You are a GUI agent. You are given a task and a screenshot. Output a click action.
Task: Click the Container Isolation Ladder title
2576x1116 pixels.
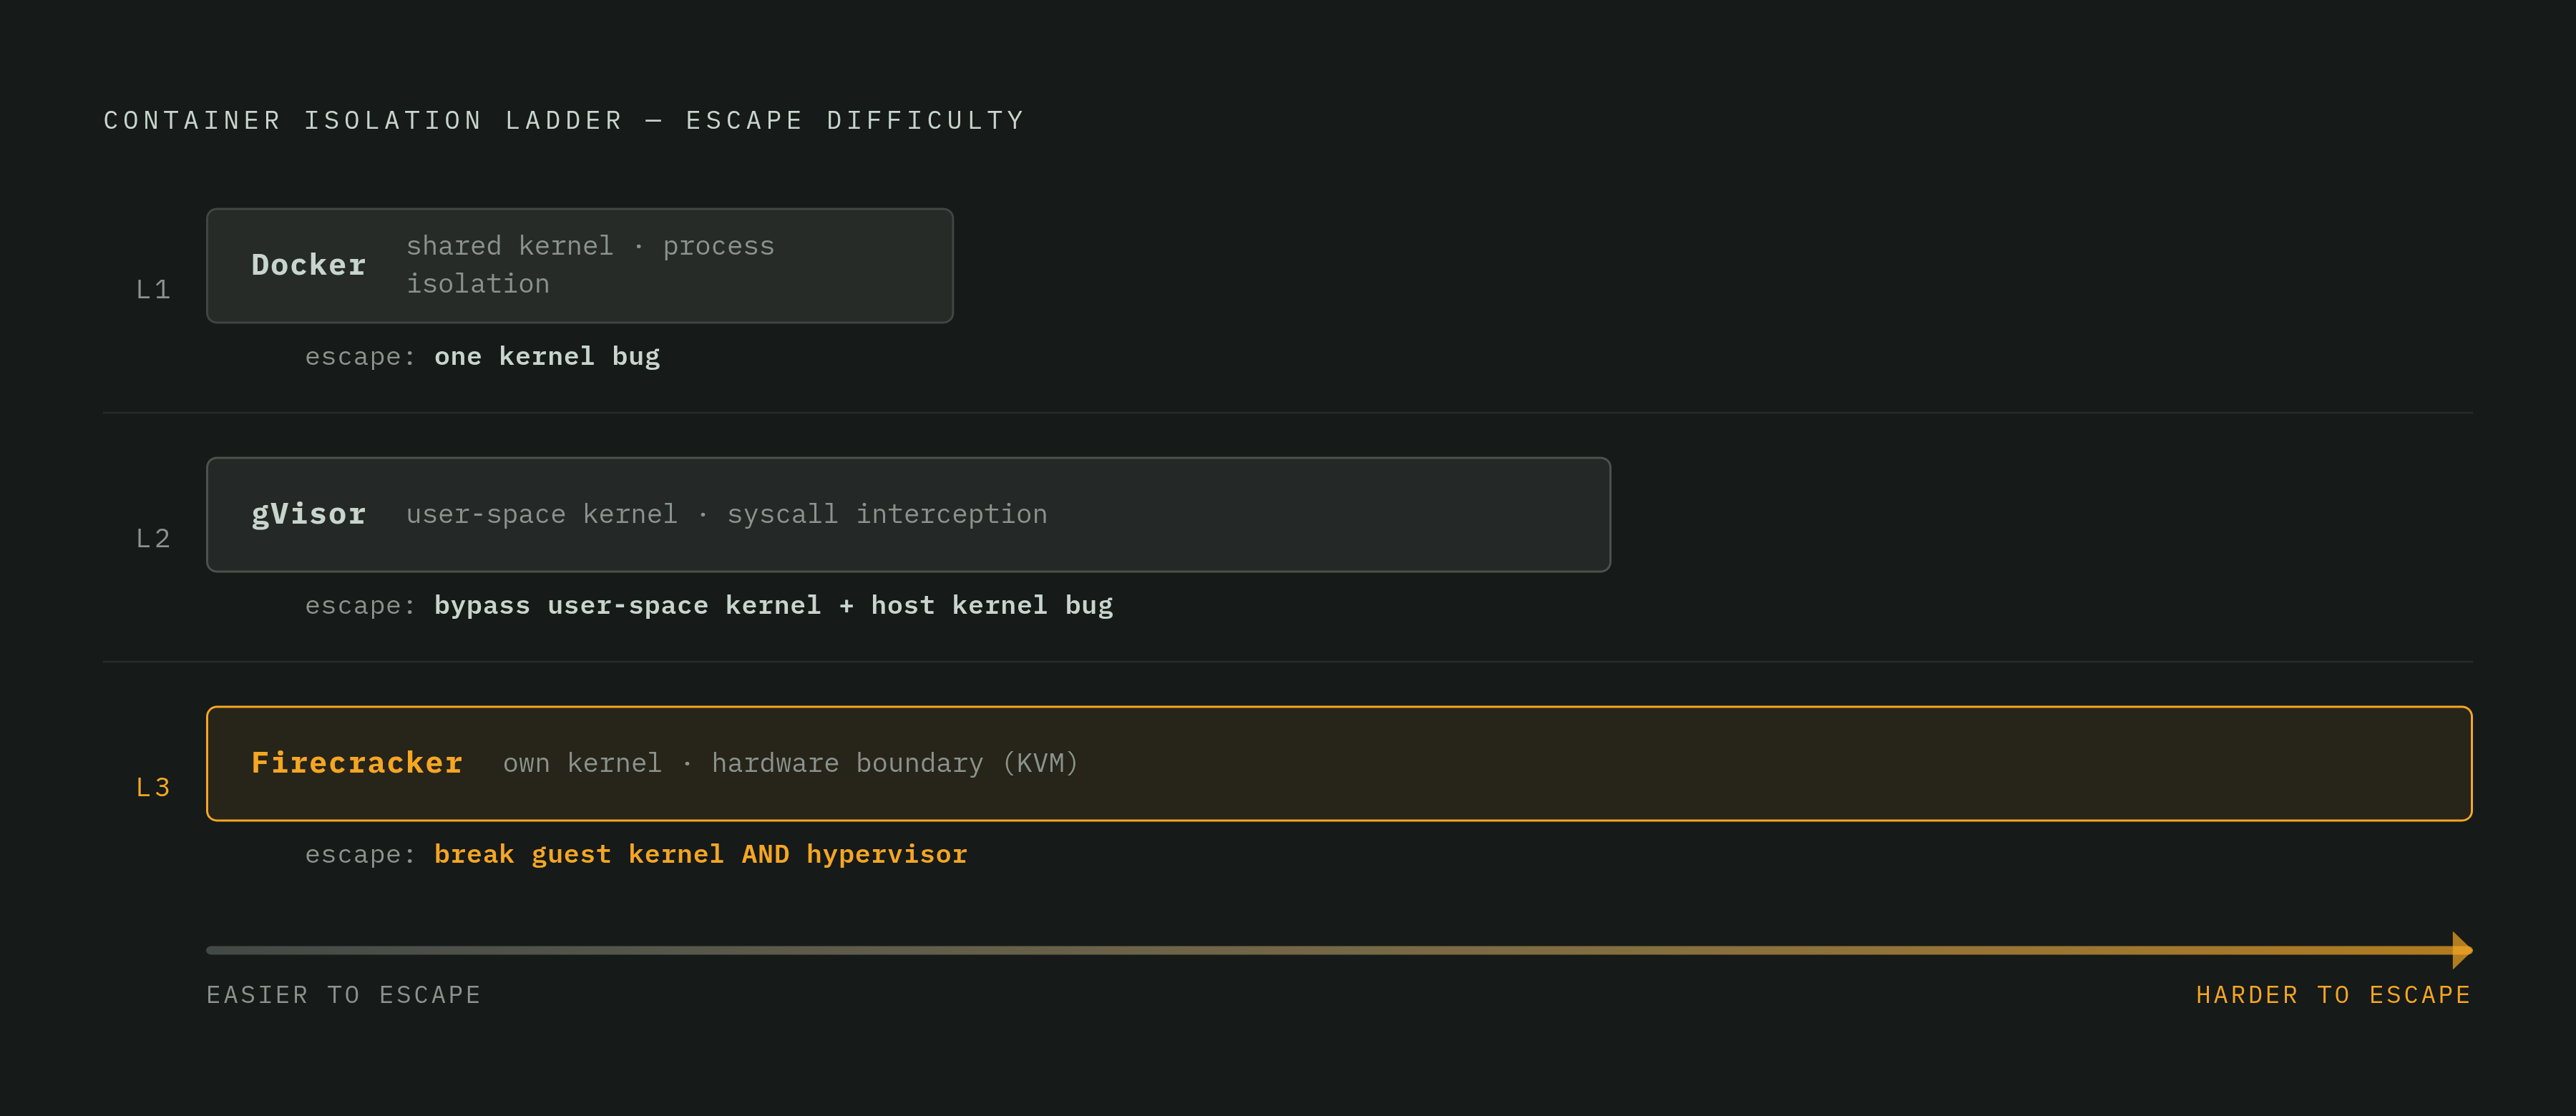point(564,120)
